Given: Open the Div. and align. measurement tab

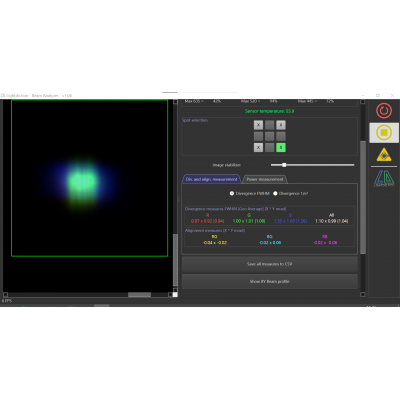Looking at the screenshot, I should click(211, 179).
